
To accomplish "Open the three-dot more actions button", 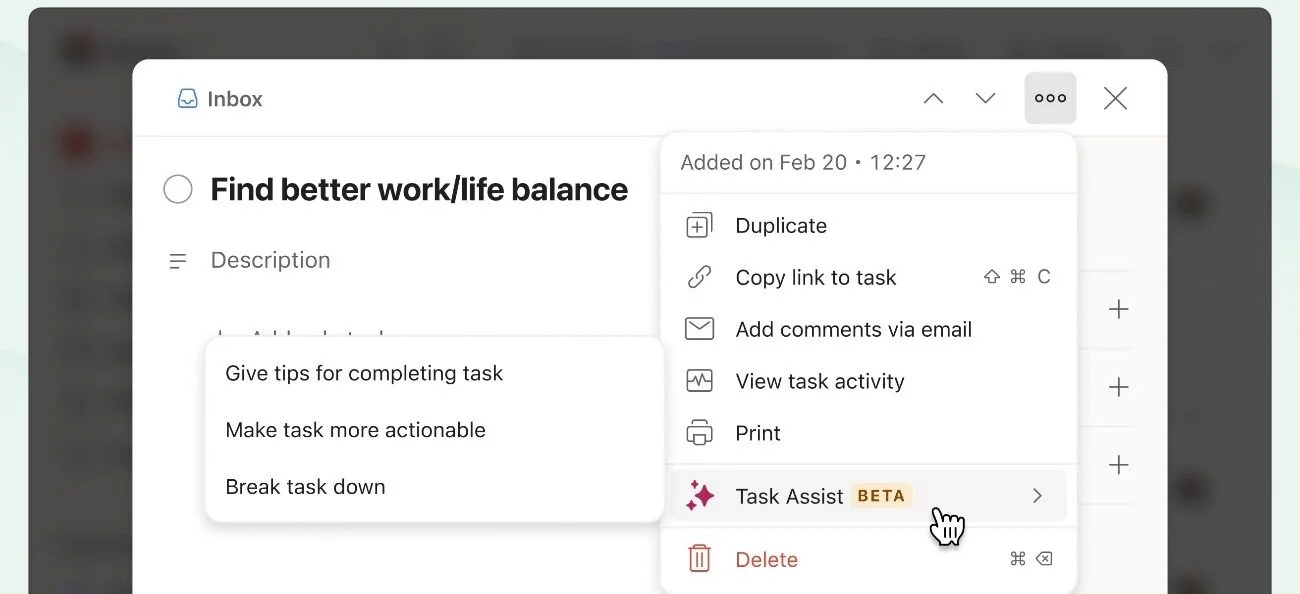I will coord(1050,98).
